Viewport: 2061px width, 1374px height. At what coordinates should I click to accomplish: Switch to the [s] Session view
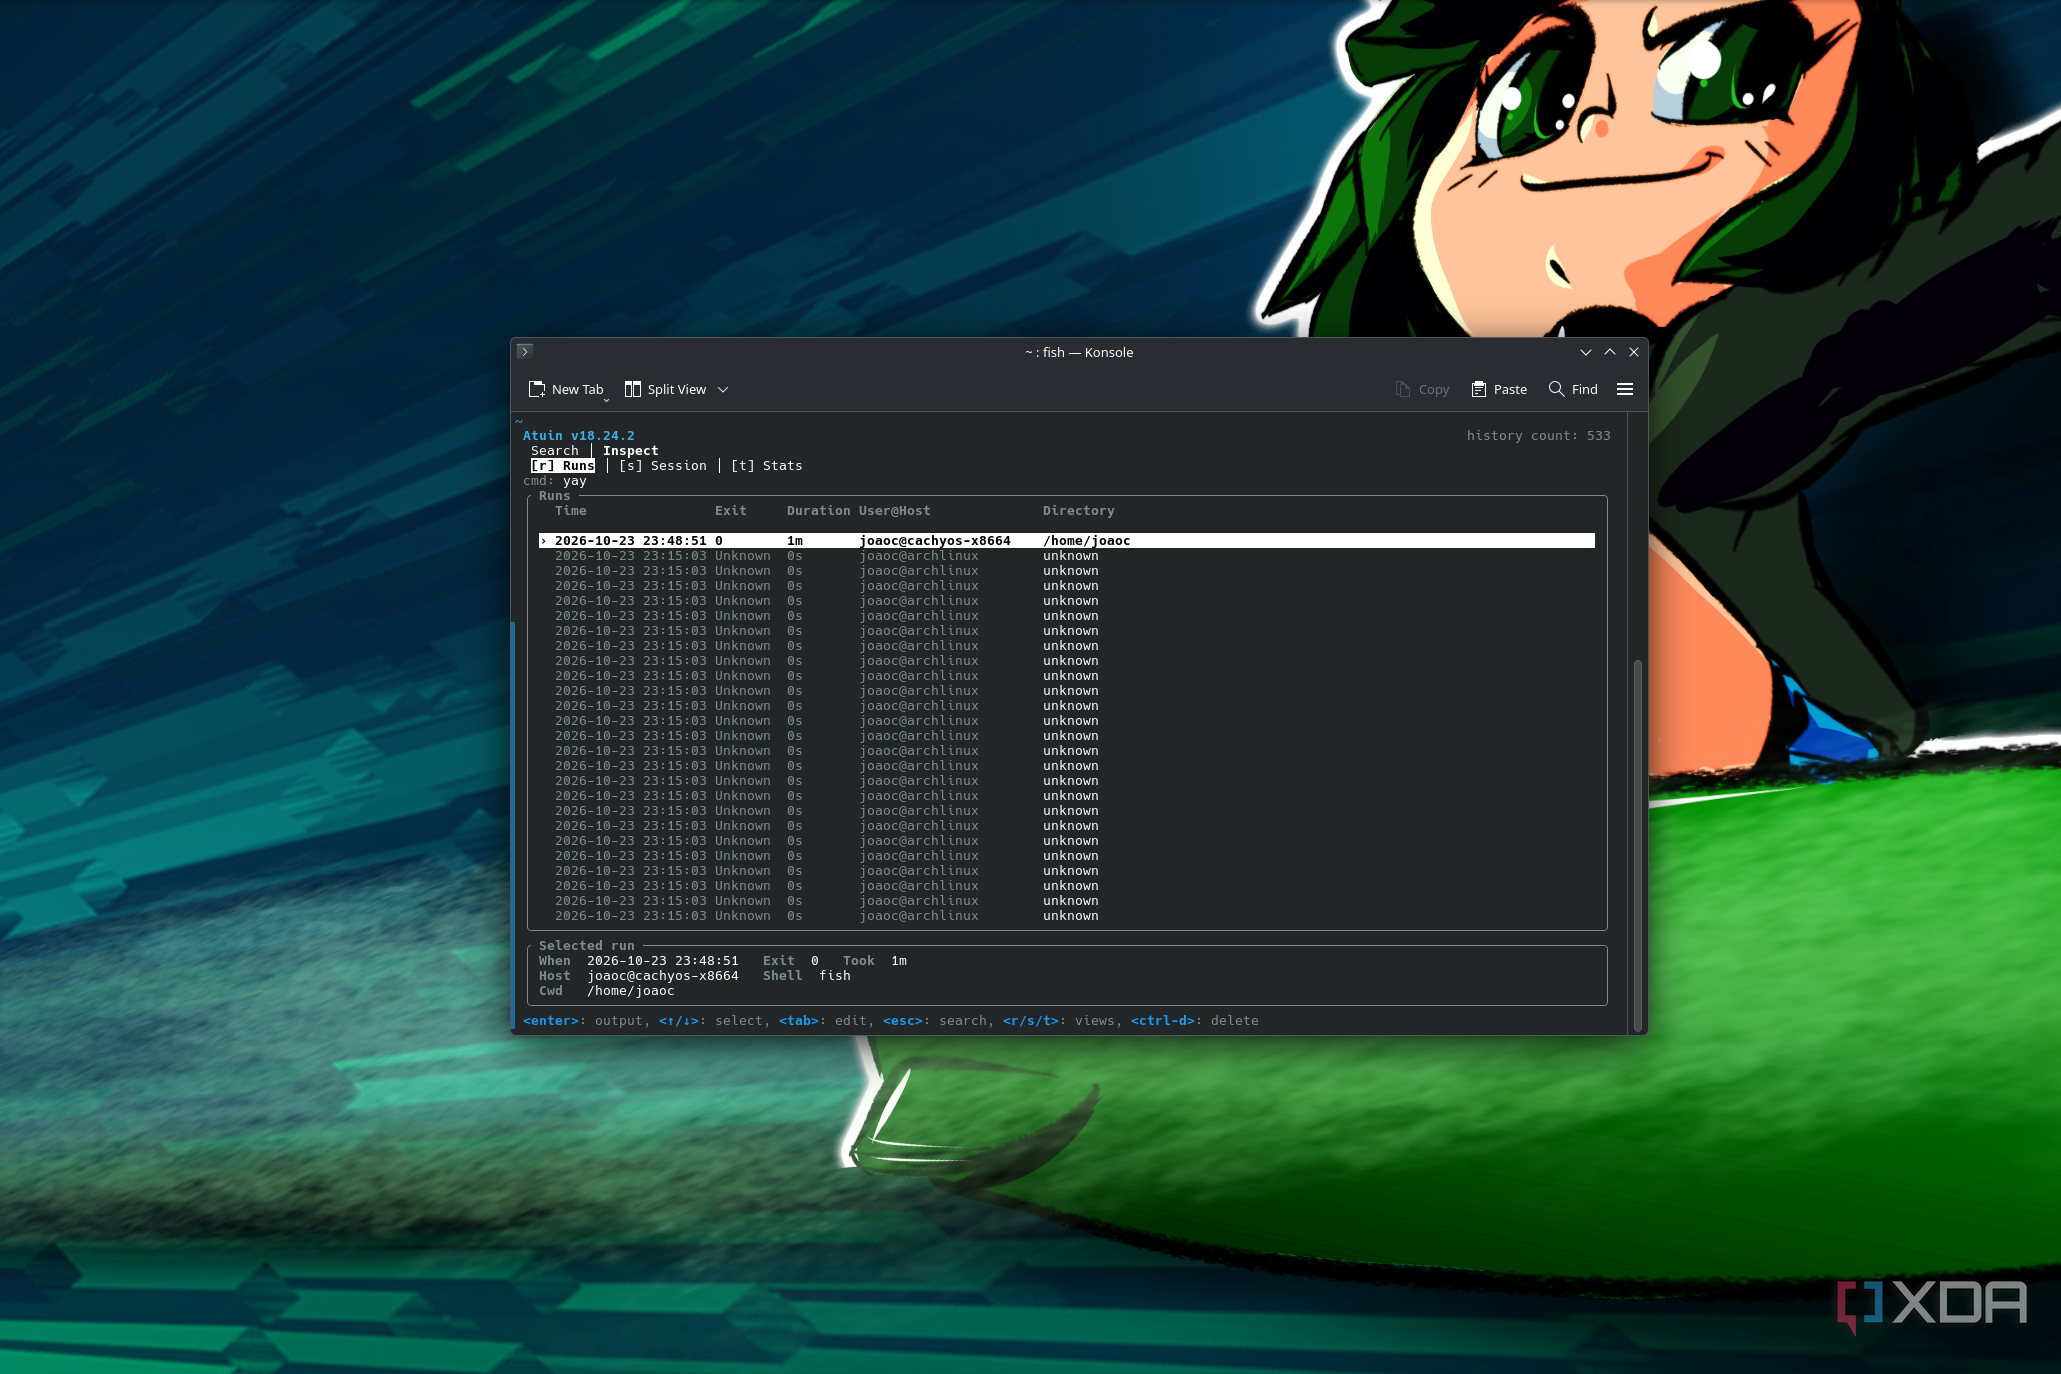tap(663, 466)
